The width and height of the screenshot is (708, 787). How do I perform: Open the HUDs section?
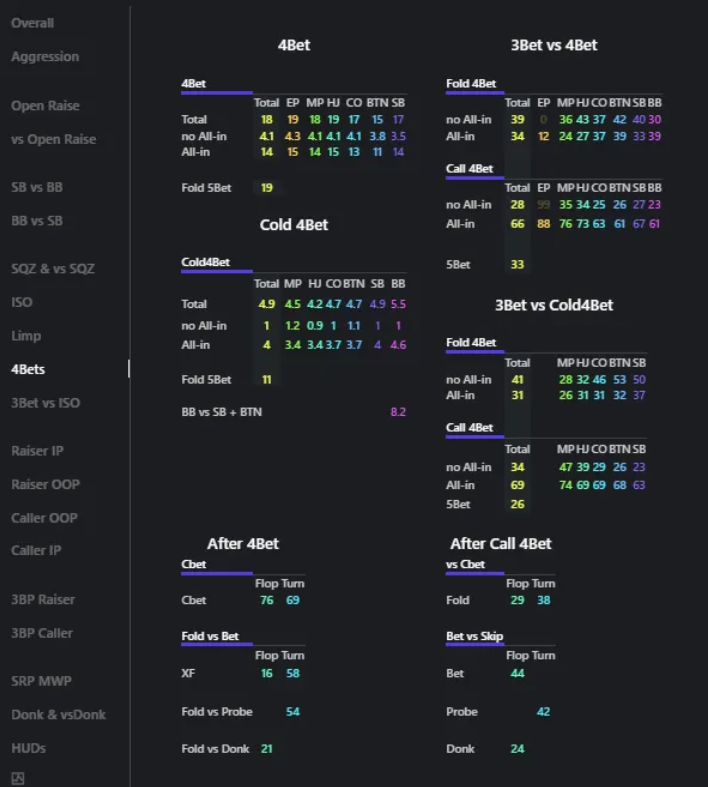coord(28,748)
